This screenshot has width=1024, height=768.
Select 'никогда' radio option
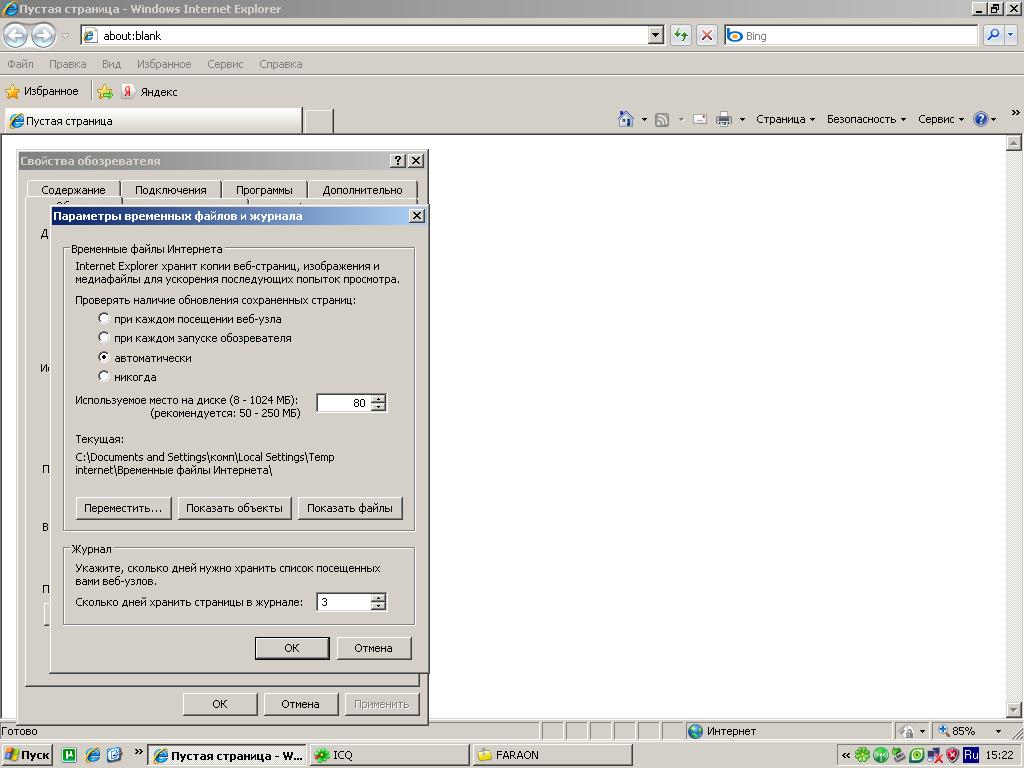104,376
